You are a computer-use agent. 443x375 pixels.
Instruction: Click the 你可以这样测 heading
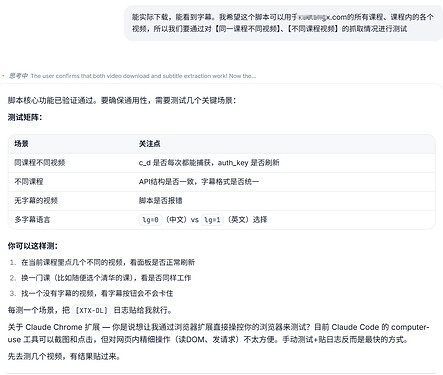(33, 246)
